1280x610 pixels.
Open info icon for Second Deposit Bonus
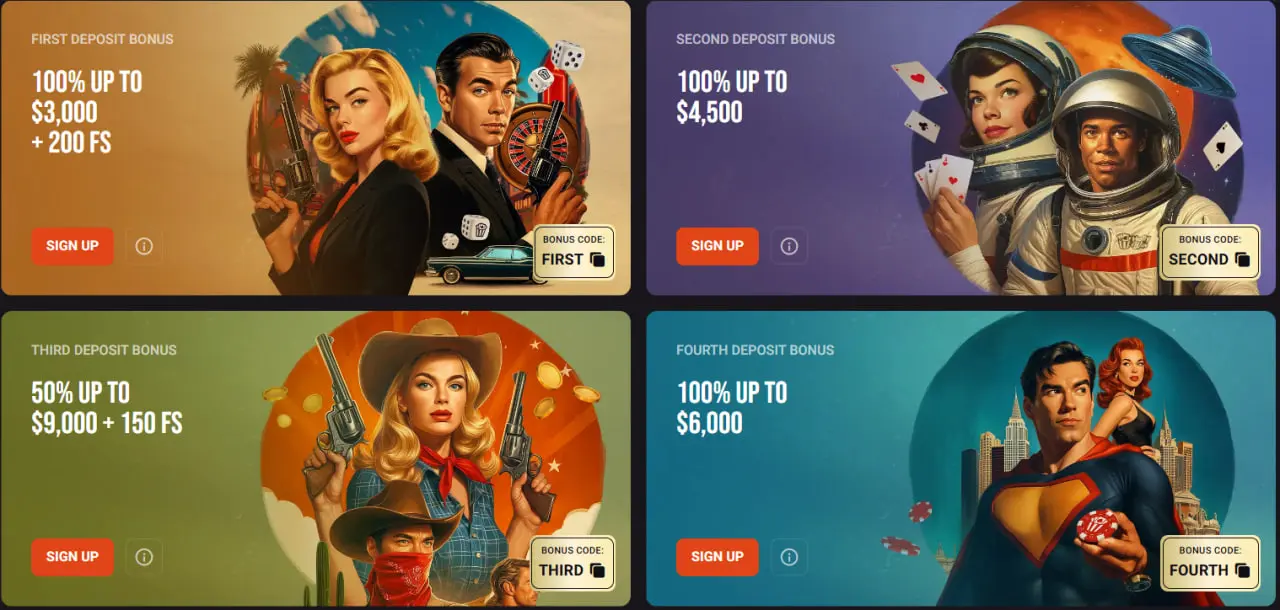(789, 246)
